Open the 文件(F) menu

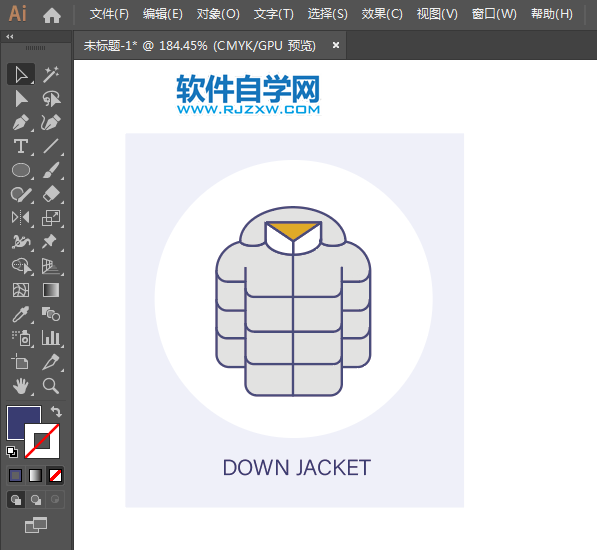click(x=109, y=14)
